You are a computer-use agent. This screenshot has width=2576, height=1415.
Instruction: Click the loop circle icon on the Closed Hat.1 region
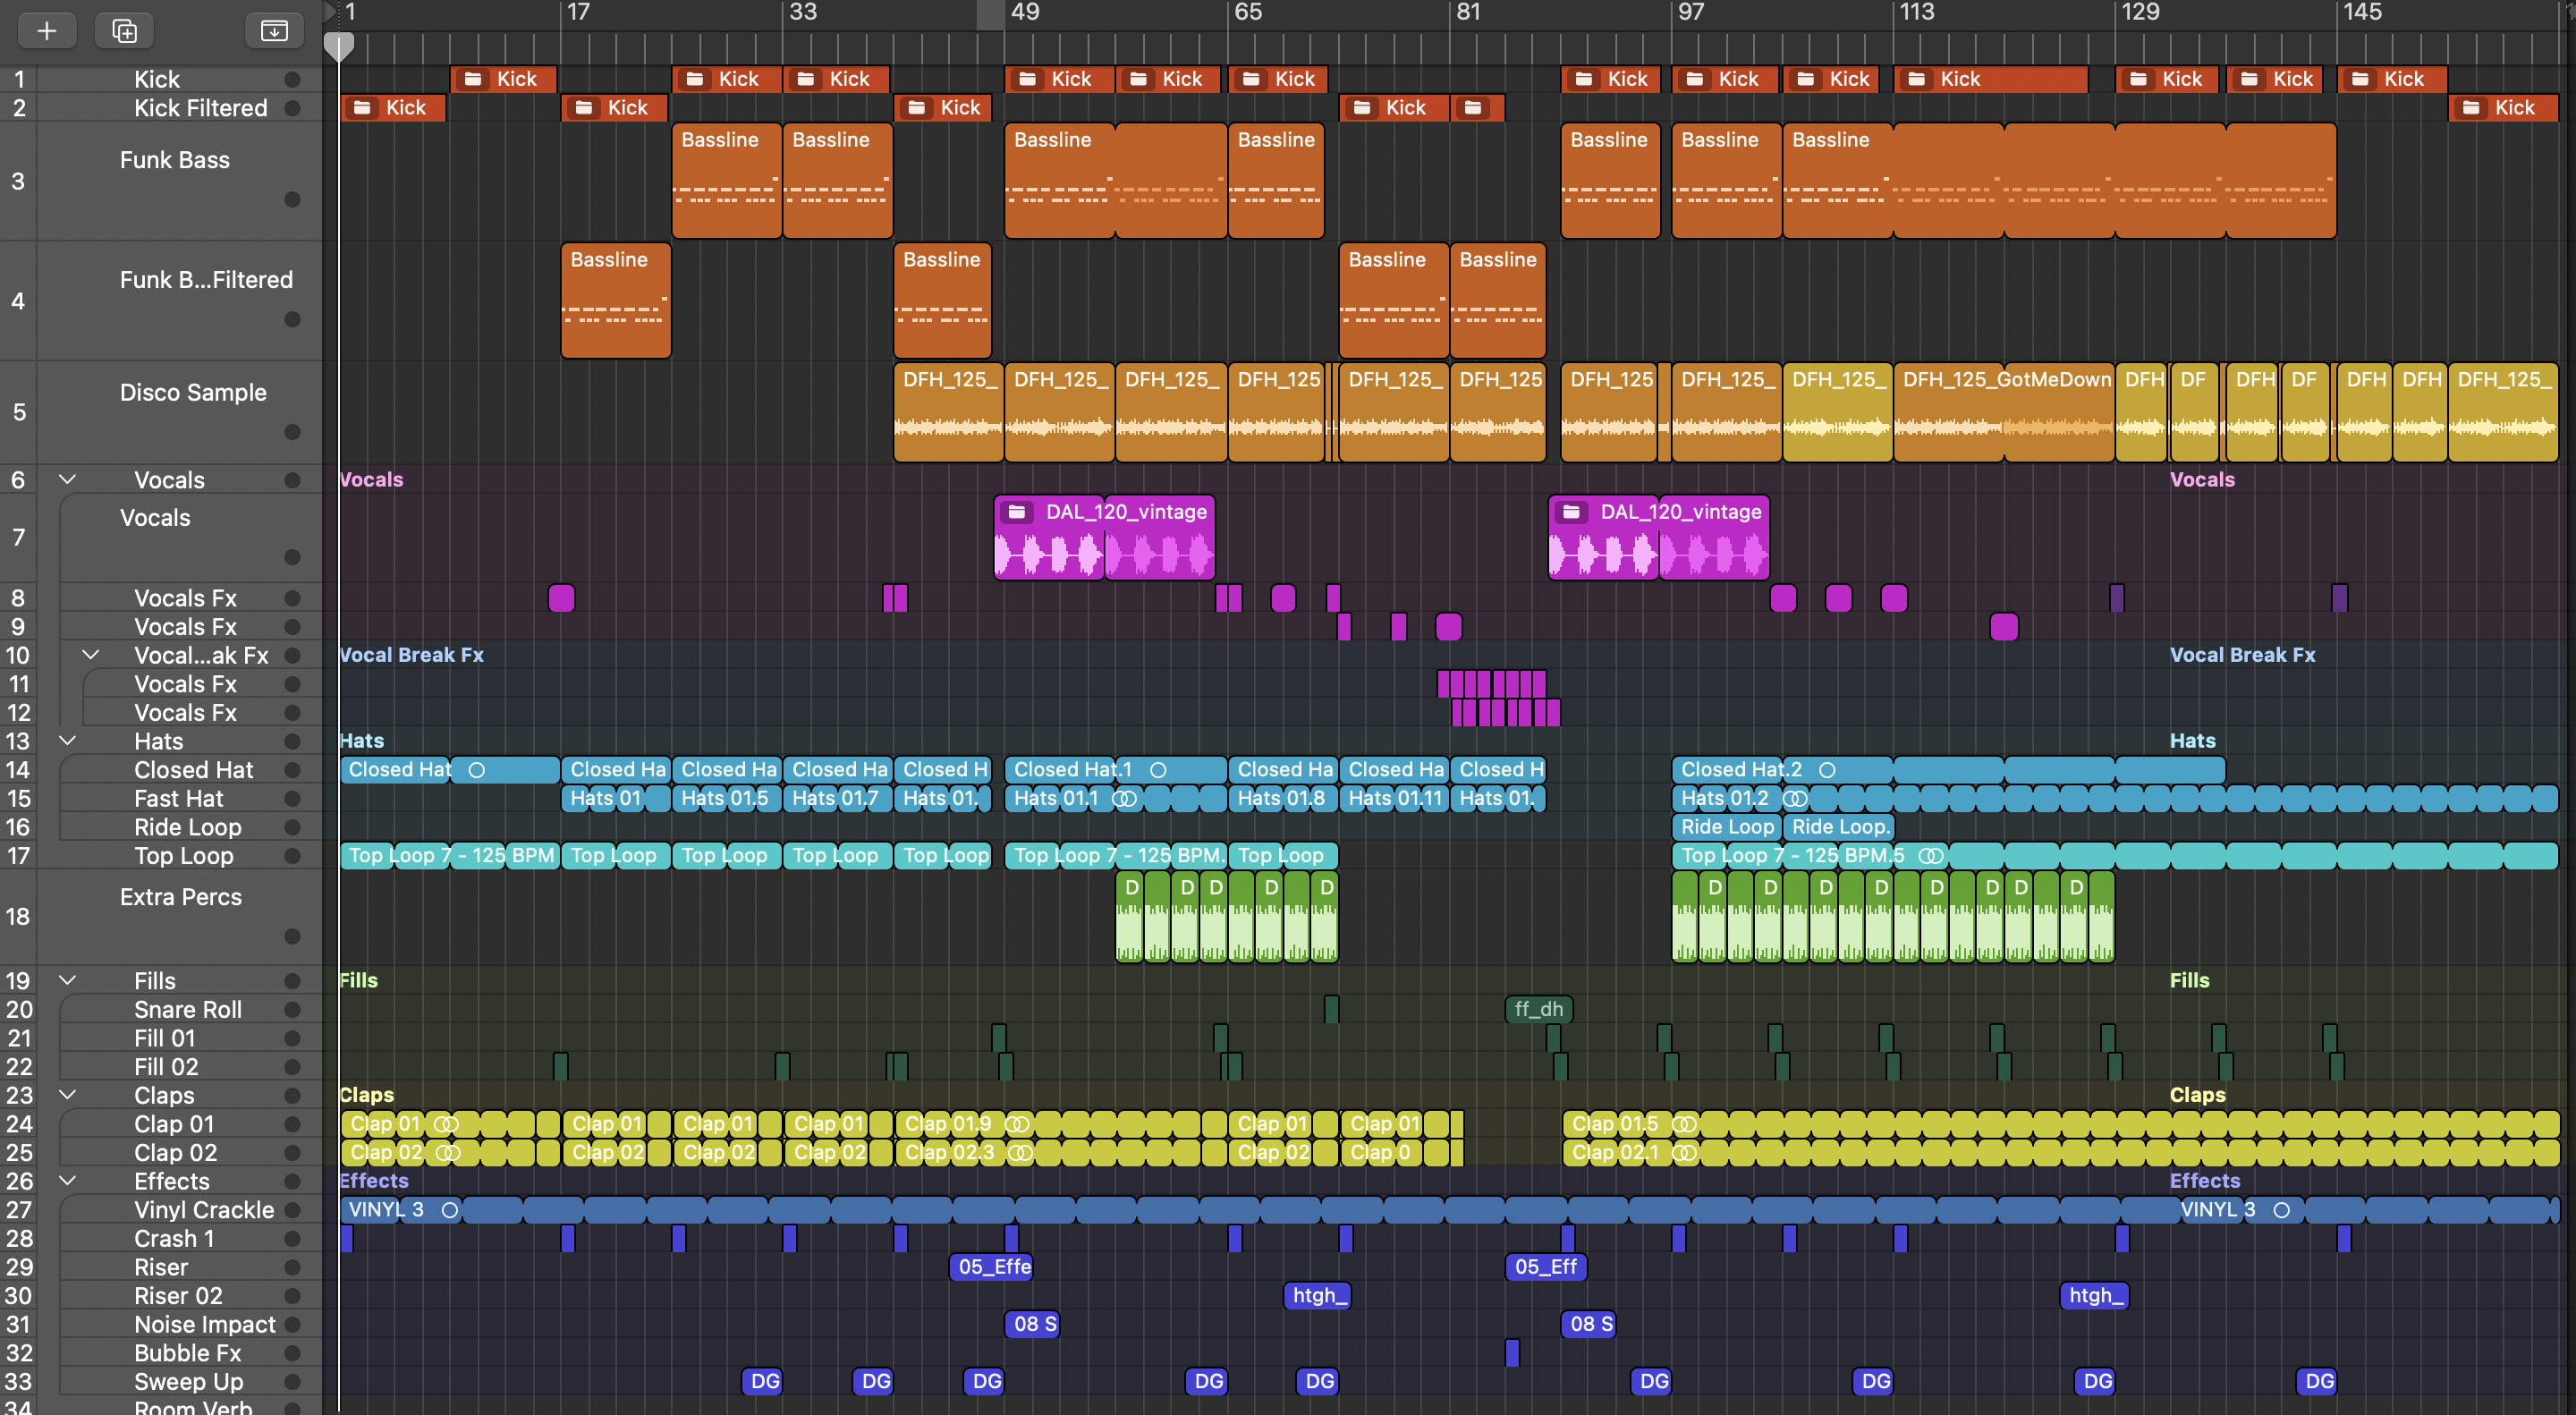click(x=1158, y=770)
